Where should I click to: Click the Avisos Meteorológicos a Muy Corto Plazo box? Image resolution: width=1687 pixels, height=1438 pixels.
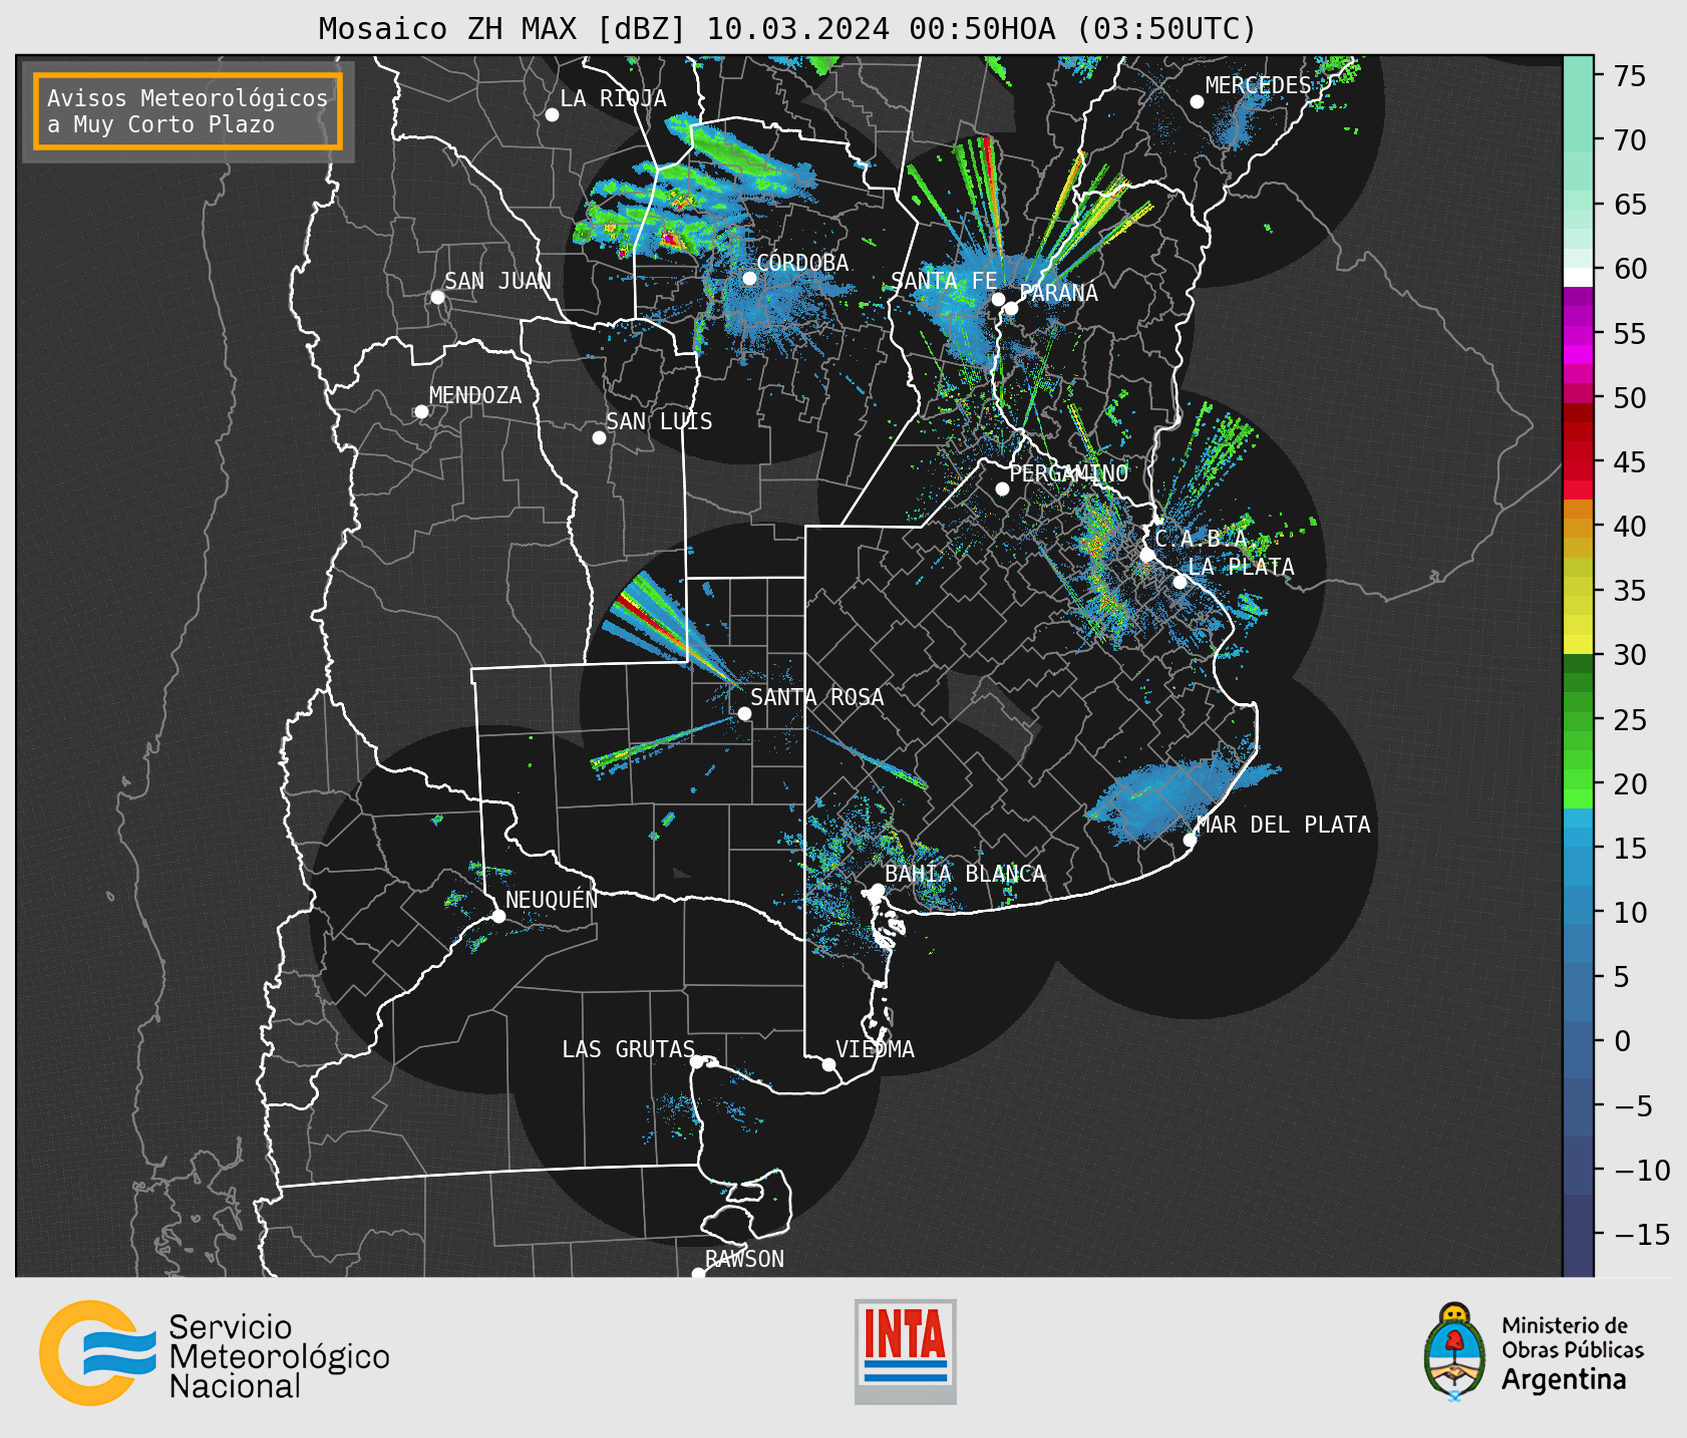(x=188, y=111)
